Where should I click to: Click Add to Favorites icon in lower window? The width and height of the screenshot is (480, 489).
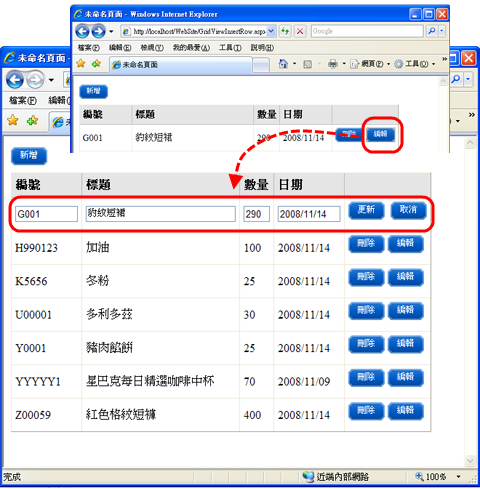[33, 120]
